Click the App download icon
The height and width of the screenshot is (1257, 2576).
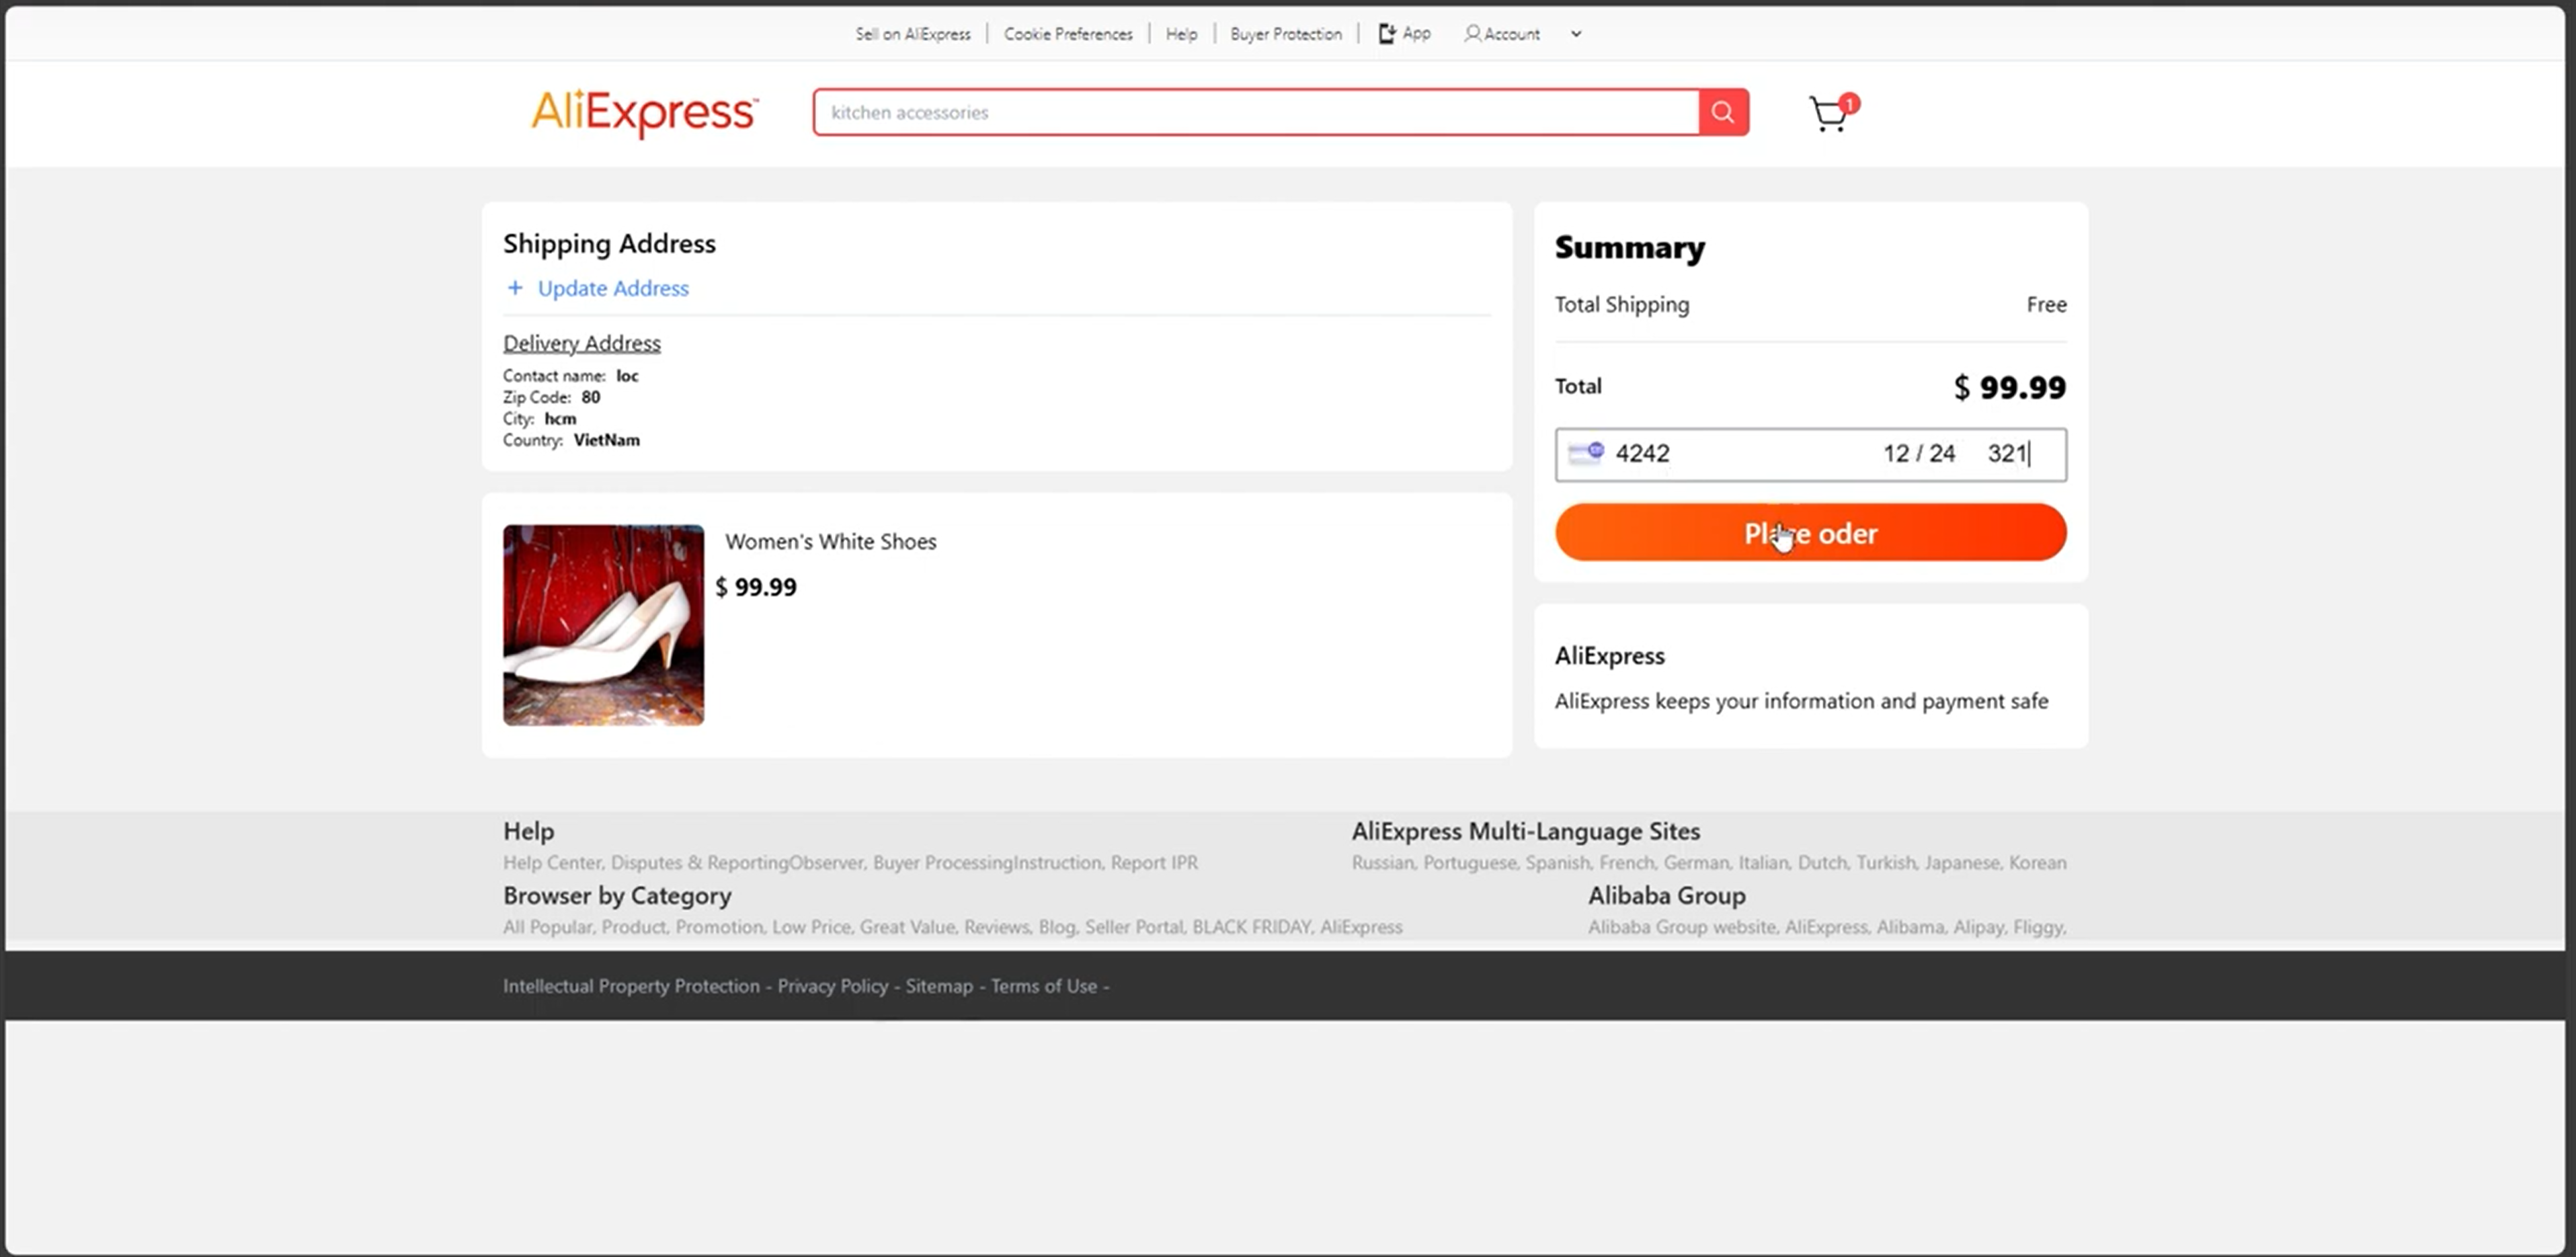pyautogui.click(x=1387, y=34)
